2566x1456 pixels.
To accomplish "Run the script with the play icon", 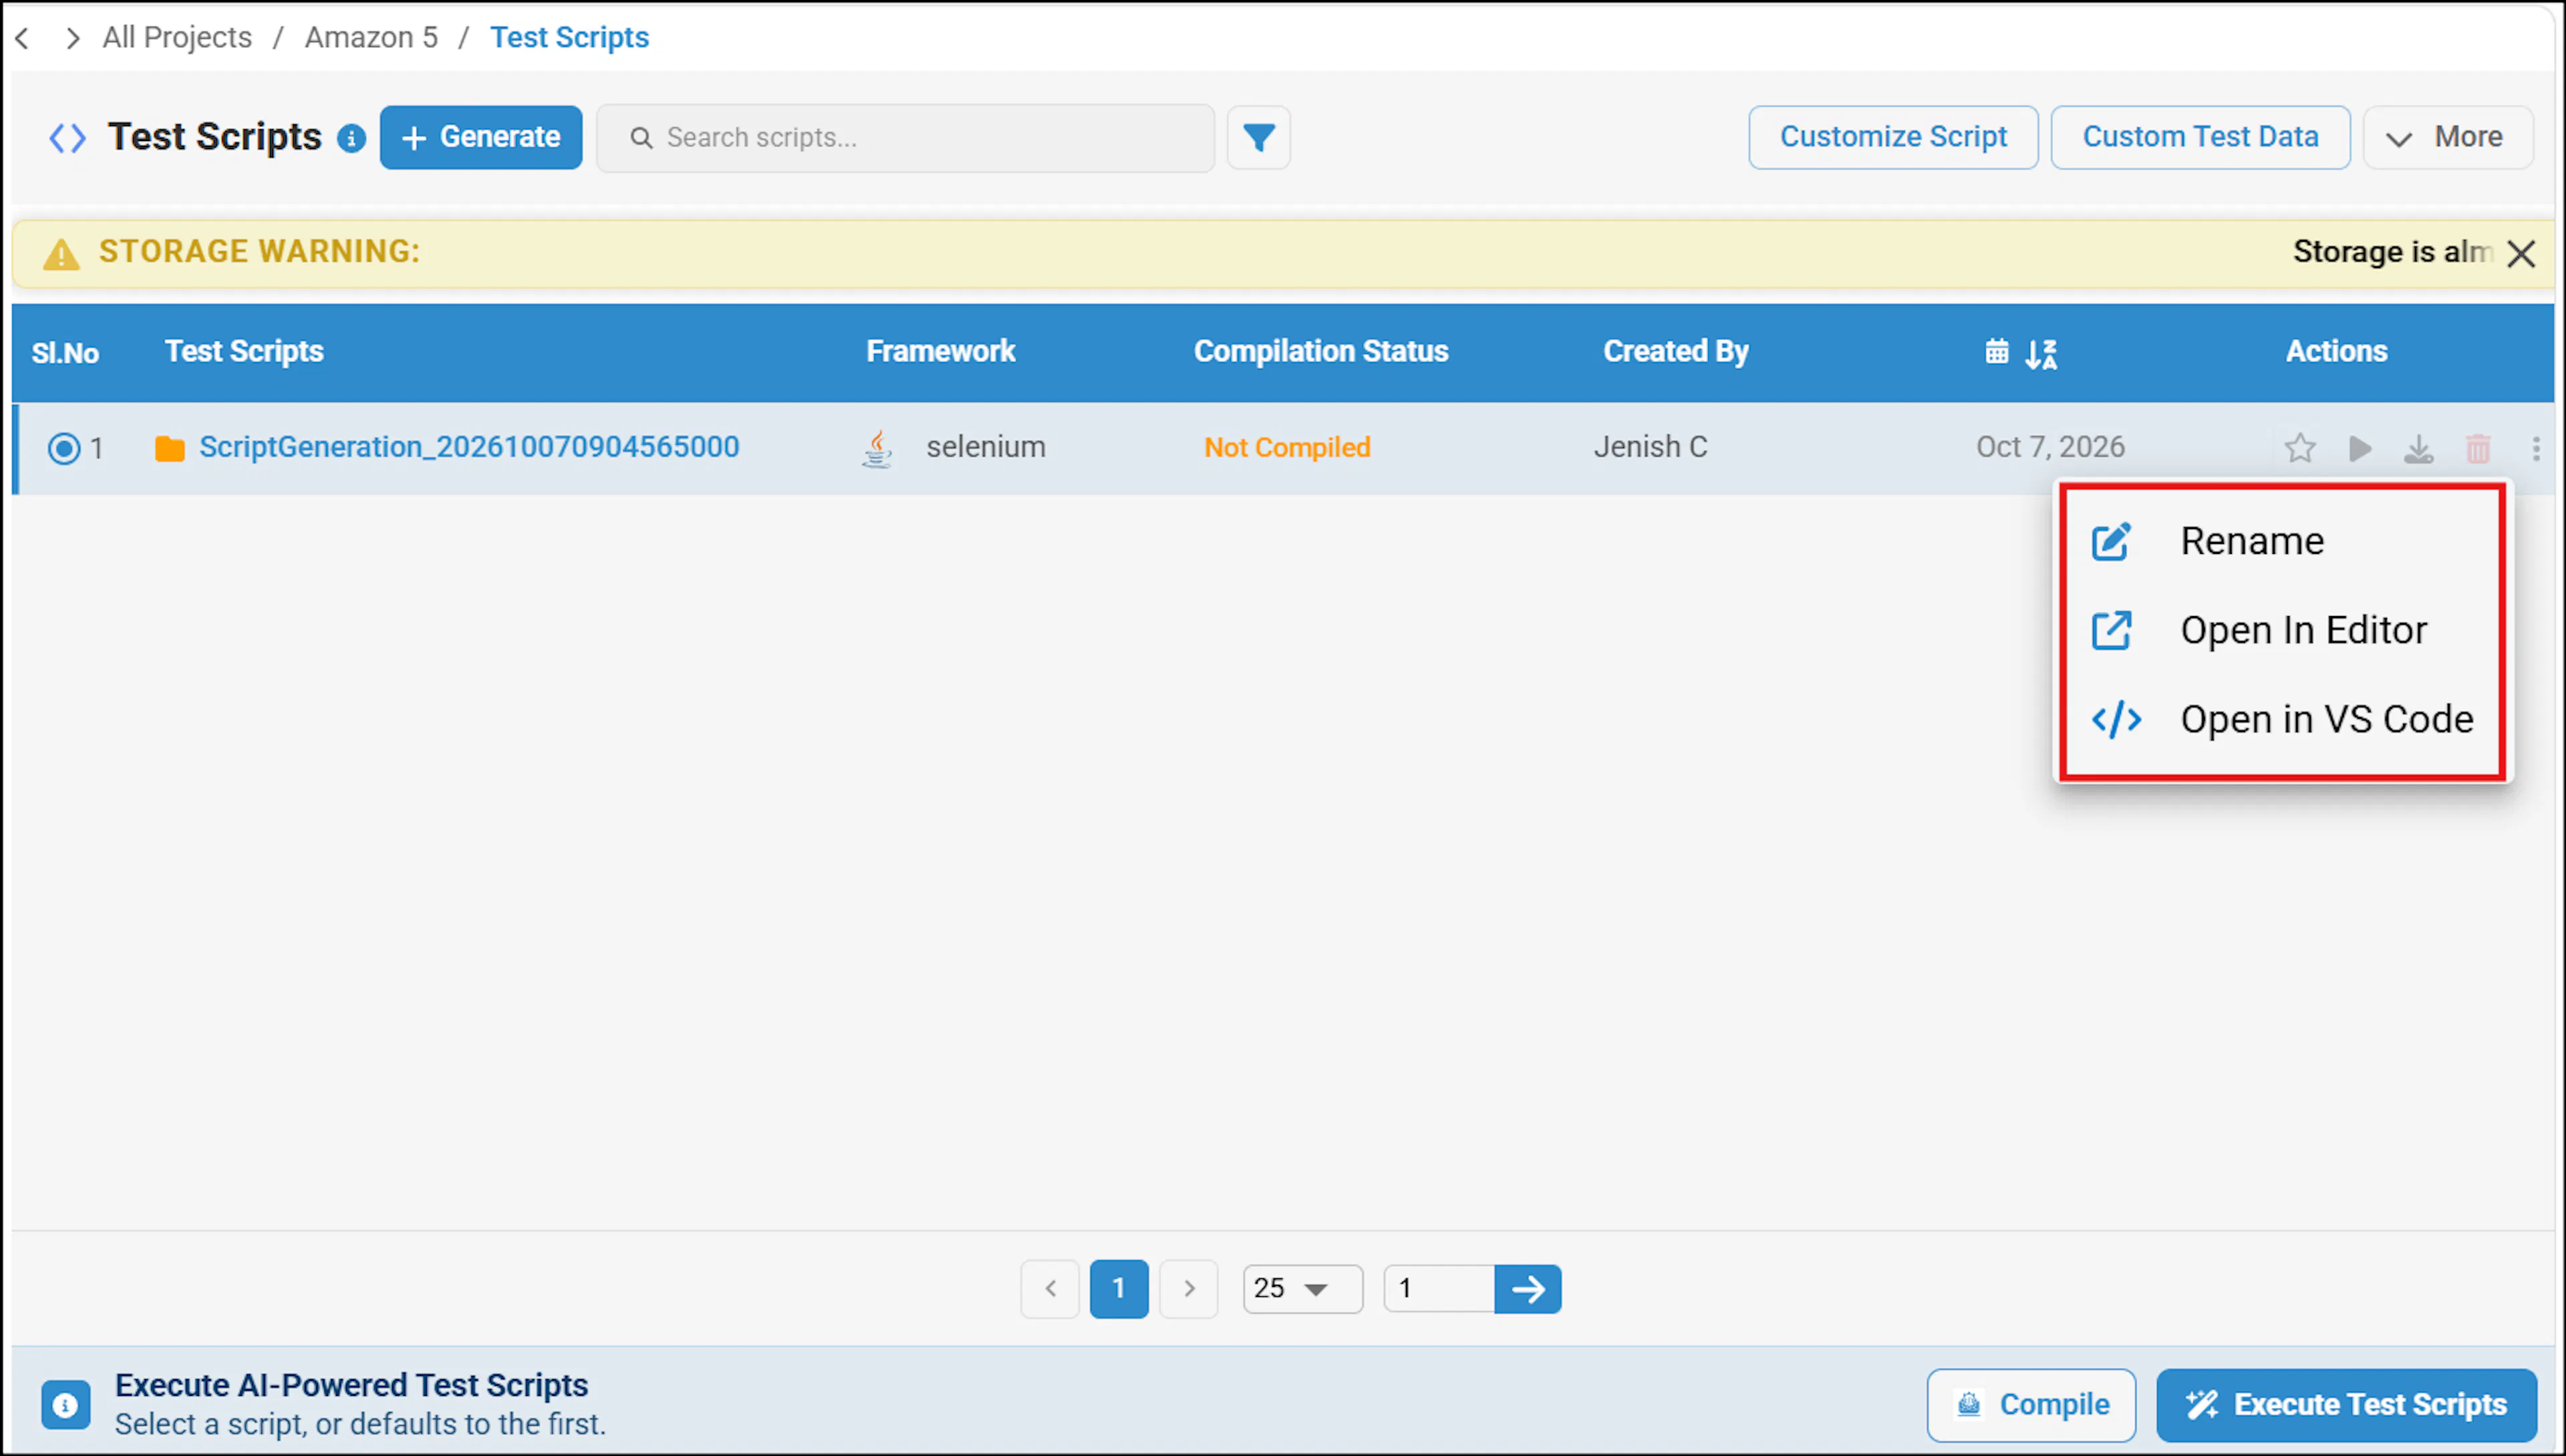I will coord(2359,448).
